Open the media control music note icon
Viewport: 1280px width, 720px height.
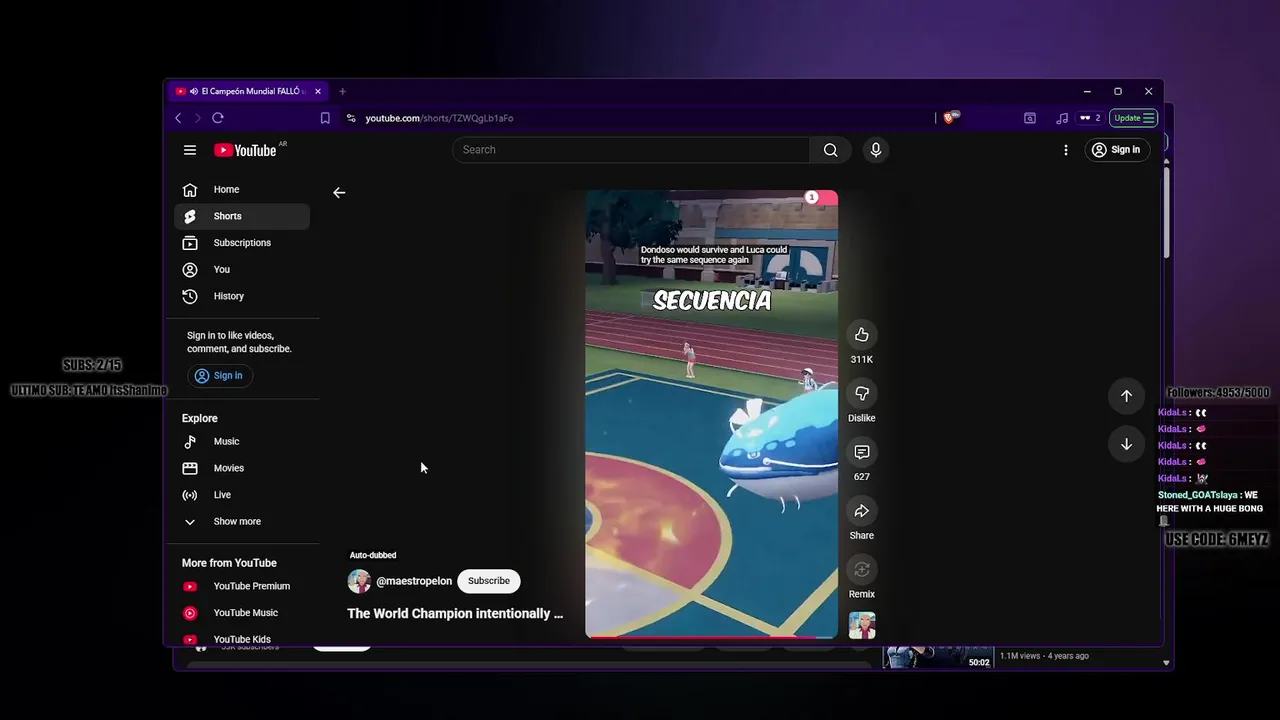[x=1062, y=118]
